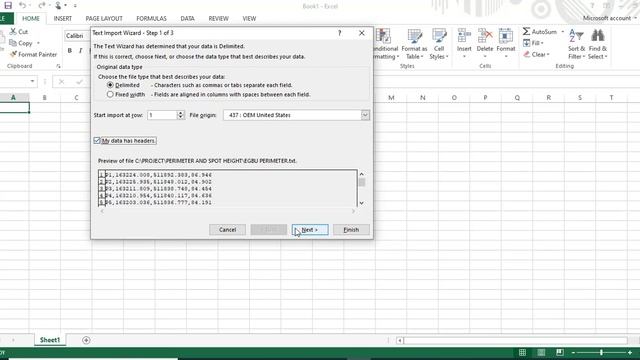Click the Save icon in quick access toolbar
Image resolution: width=640 pixels, height=360 pixels.
(x=8, y=5)
